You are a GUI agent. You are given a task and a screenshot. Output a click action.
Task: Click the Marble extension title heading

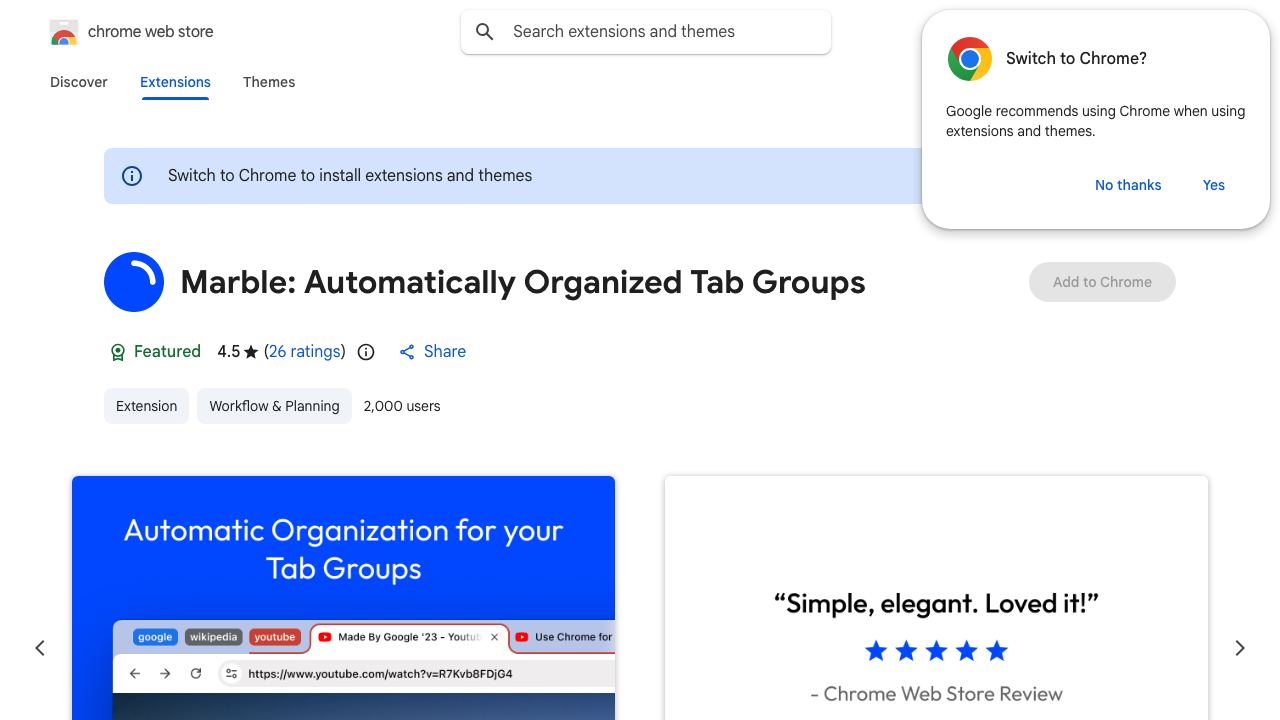point(523,282)
